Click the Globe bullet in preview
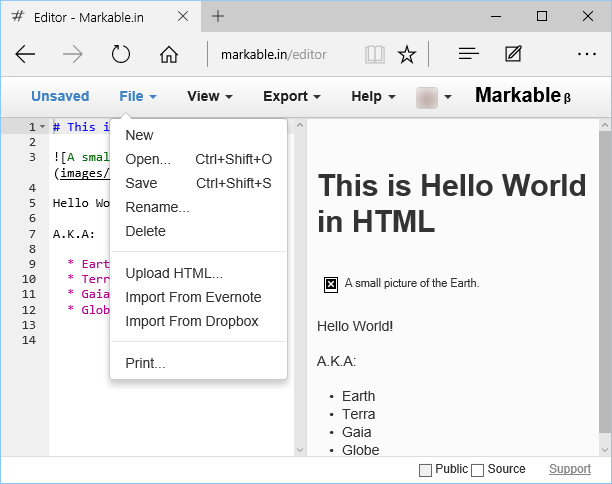Image resolution: width=612 pixels, height=484 pixels. point(360,450)
